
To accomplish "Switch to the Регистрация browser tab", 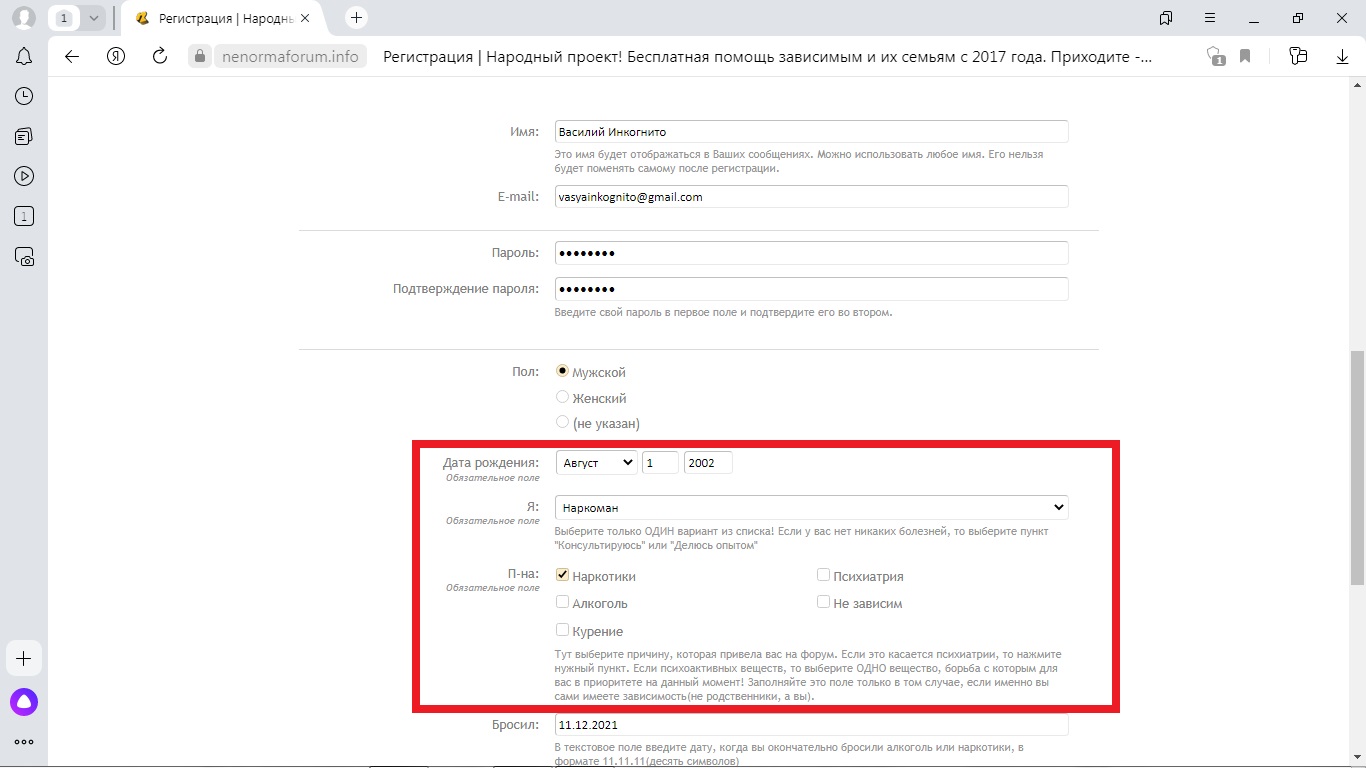I will 225,18.
